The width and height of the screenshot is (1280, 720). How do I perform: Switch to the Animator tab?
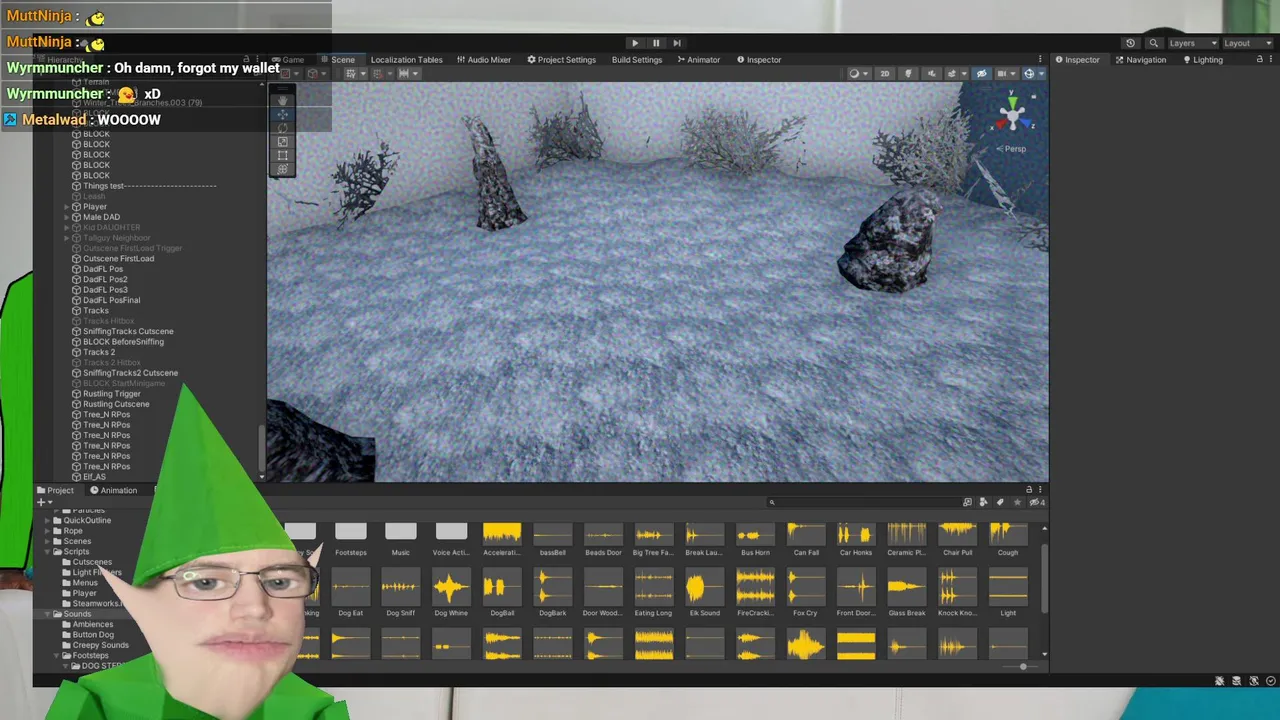pyautogui.click(x=698, y=60)
